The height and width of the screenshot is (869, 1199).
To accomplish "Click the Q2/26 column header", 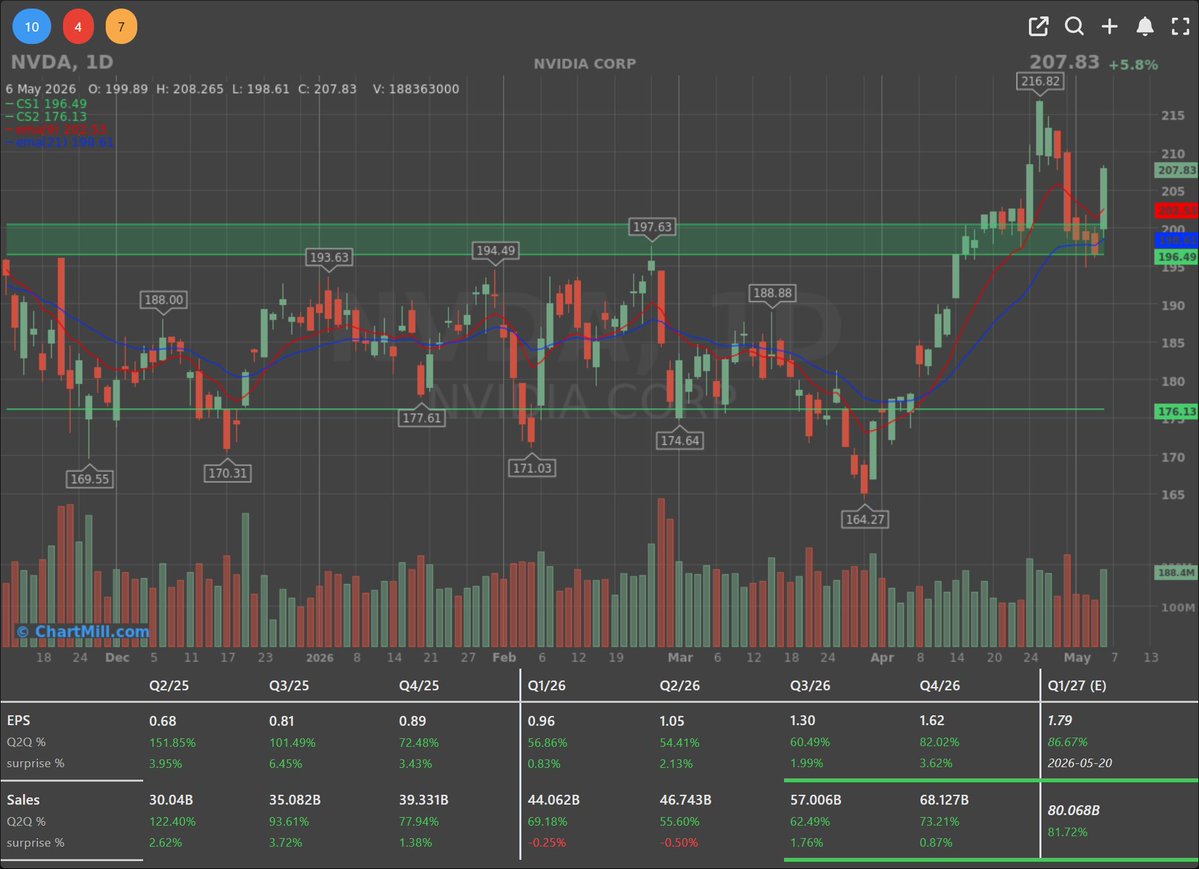I will point(680,685).
